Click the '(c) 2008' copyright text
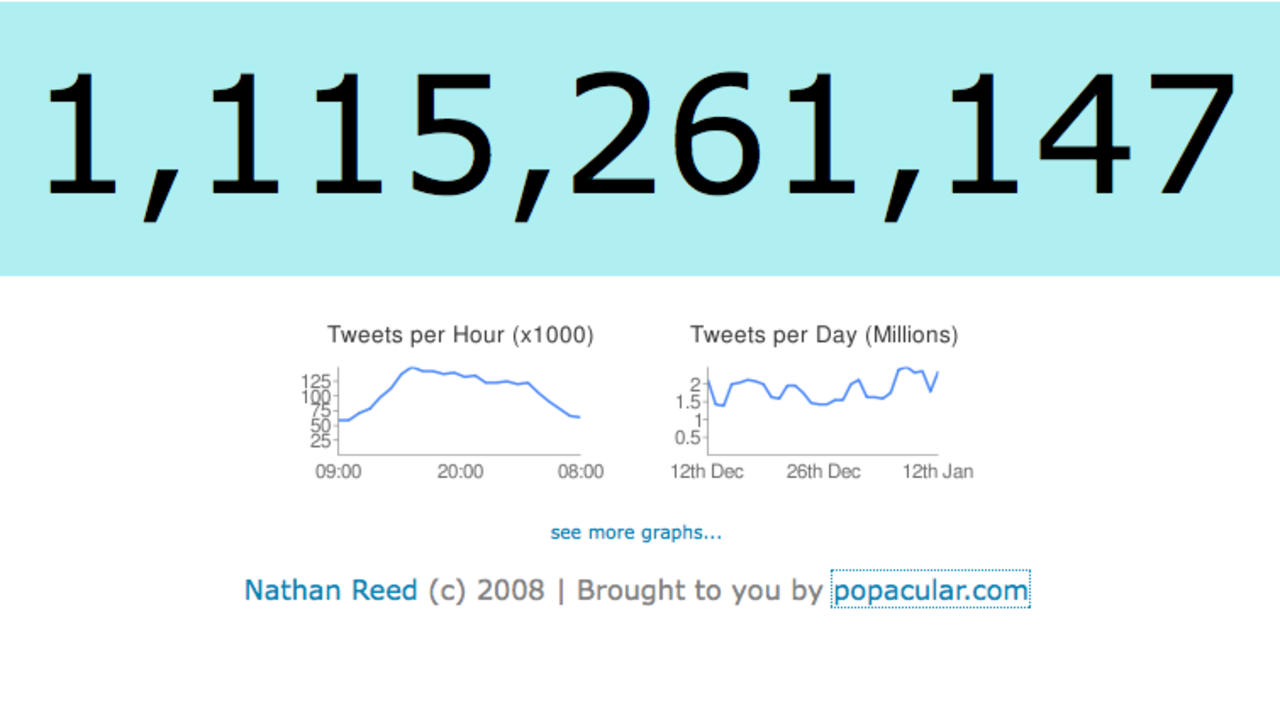This screenshot has width=1280, height=710. pyautogui.click(x=486, y=590)
